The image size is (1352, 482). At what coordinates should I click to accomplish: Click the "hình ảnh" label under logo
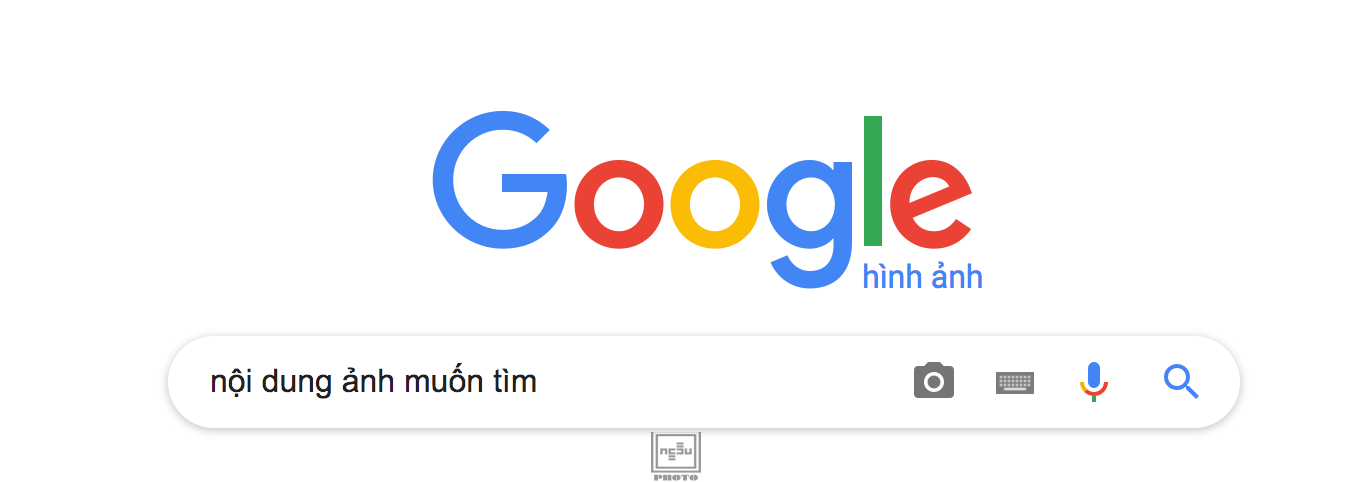[x=922, y=277]
